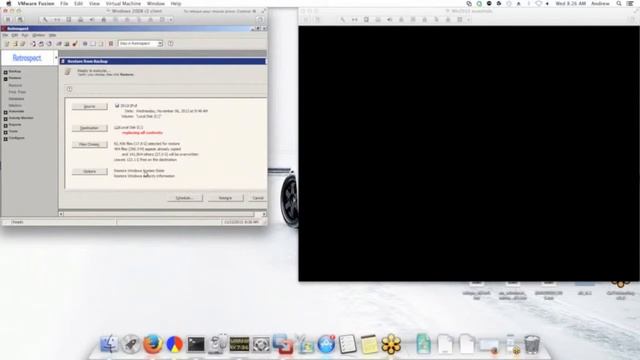Launch Firefox from the Dock
Screen dimensions: 640x360
[153, 344]
